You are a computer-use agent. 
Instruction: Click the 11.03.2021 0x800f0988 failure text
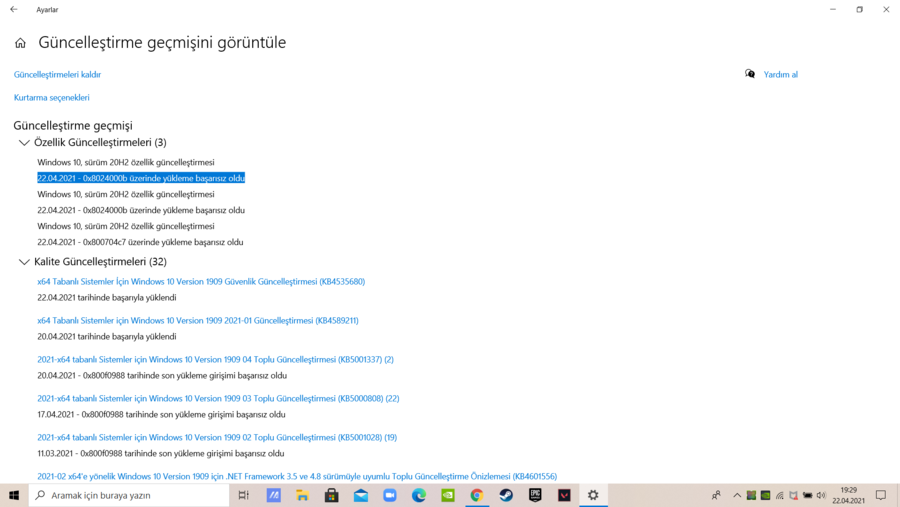(161, 454)
